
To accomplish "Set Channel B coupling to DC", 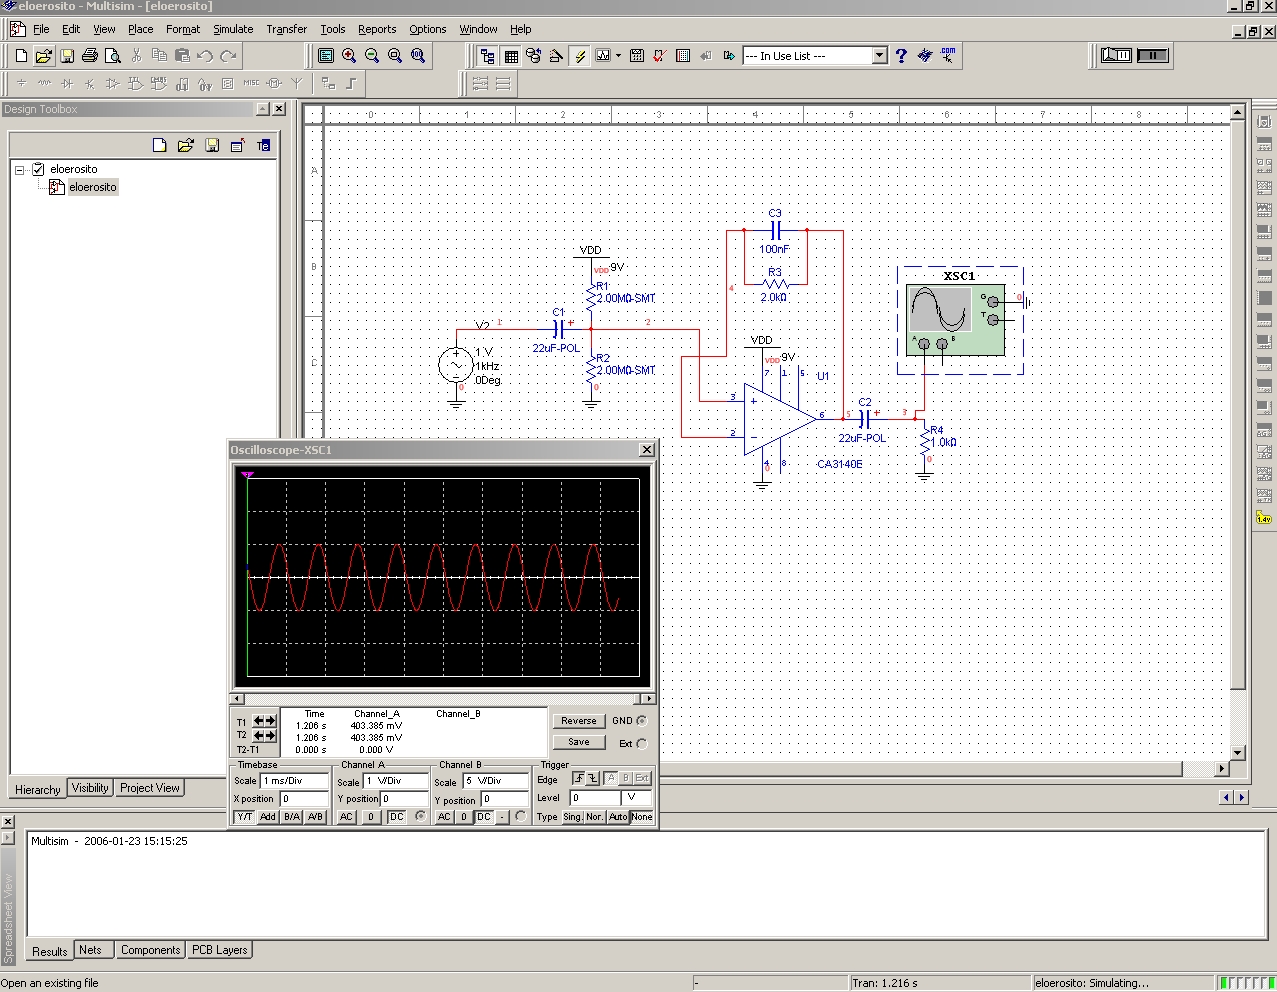I will click(x=483, y=817).
